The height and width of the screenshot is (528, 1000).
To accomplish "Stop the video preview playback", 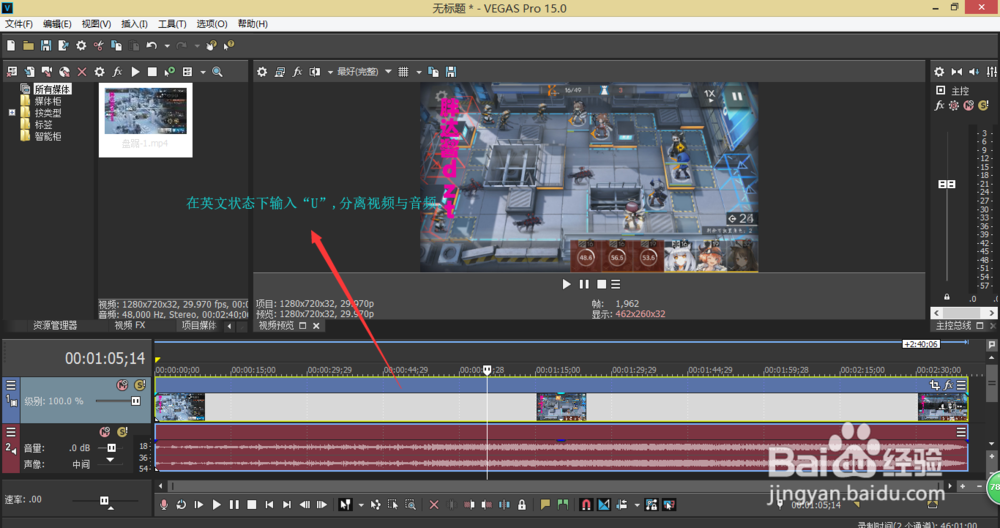I will click(x=601, y=284).
